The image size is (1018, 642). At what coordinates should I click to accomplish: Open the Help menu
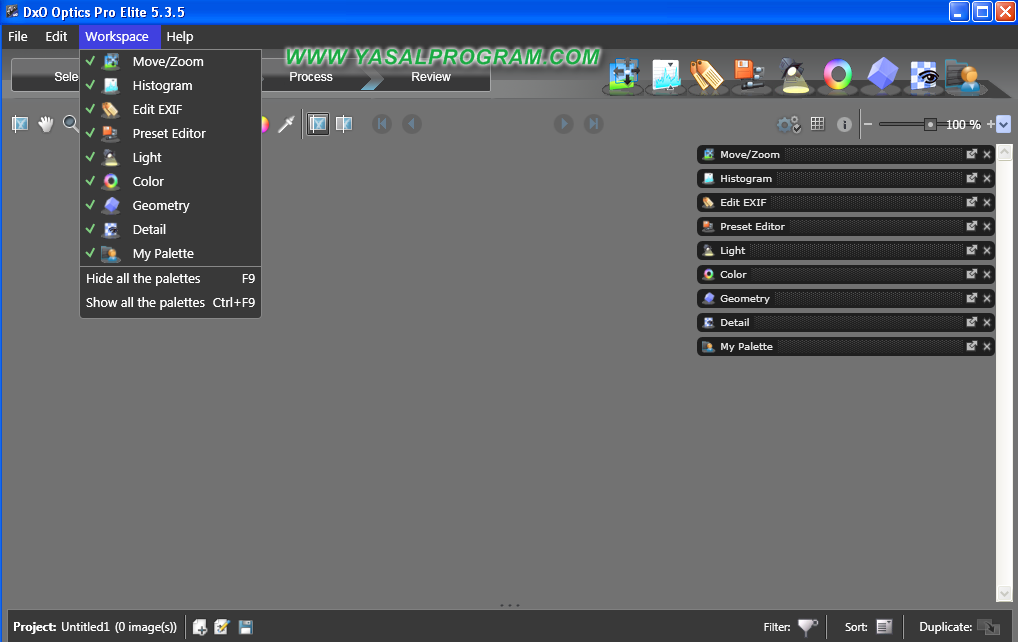[180, 37]
